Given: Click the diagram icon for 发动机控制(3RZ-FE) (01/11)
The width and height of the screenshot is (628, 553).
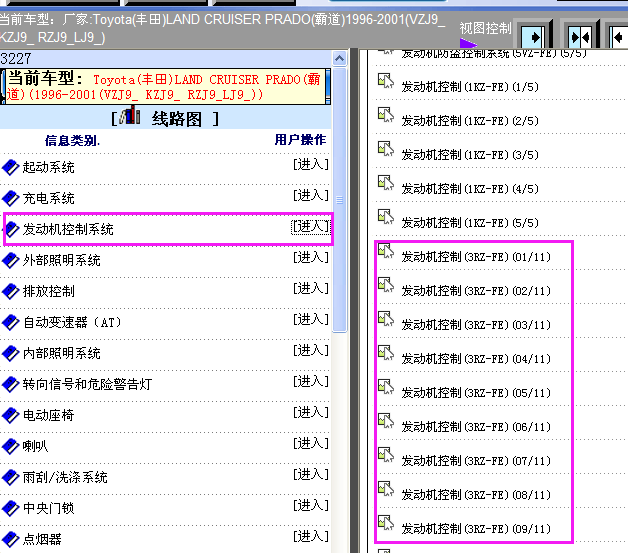Looking at the screenshot, I should (x=386, y=251).
